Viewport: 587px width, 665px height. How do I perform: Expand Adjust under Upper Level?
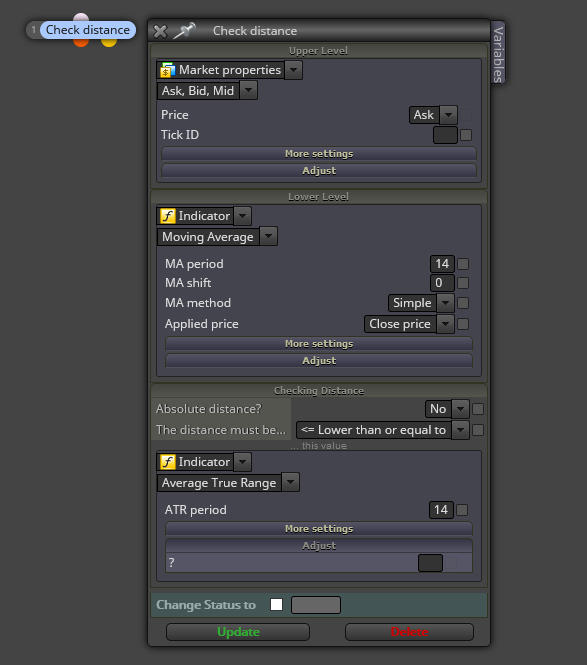[319, 170]
